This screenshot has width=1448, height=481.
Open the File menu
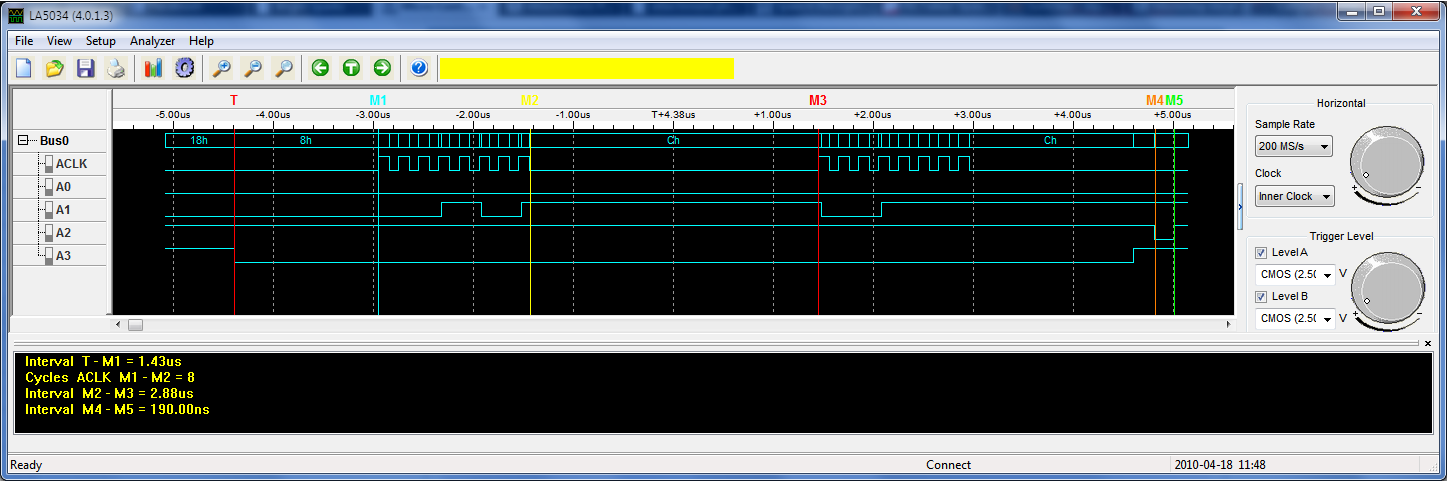click(x=24, y=41)
